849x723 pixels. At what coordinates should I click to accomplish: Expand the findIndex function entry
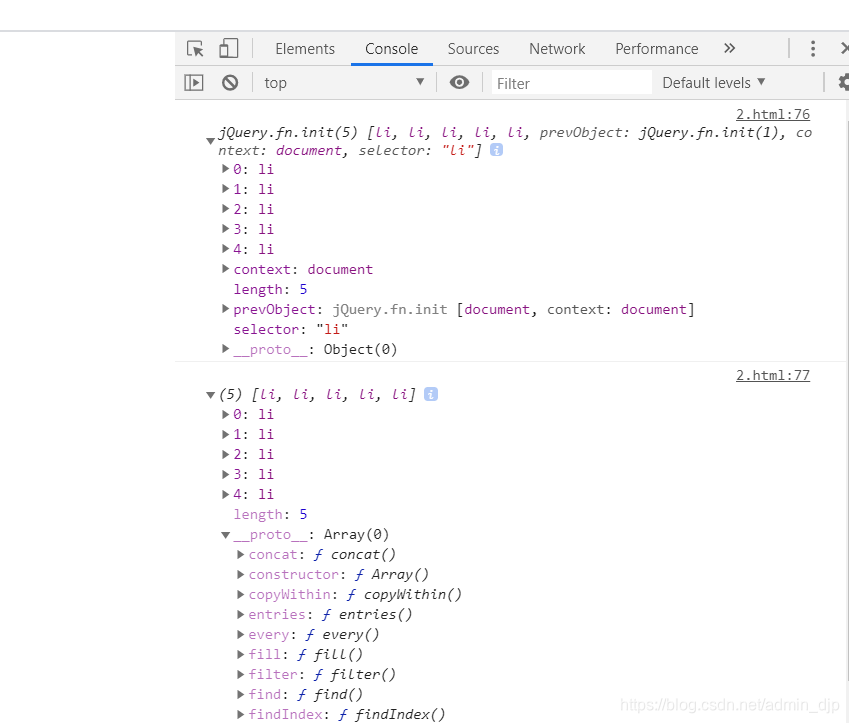tap(240, 714)
